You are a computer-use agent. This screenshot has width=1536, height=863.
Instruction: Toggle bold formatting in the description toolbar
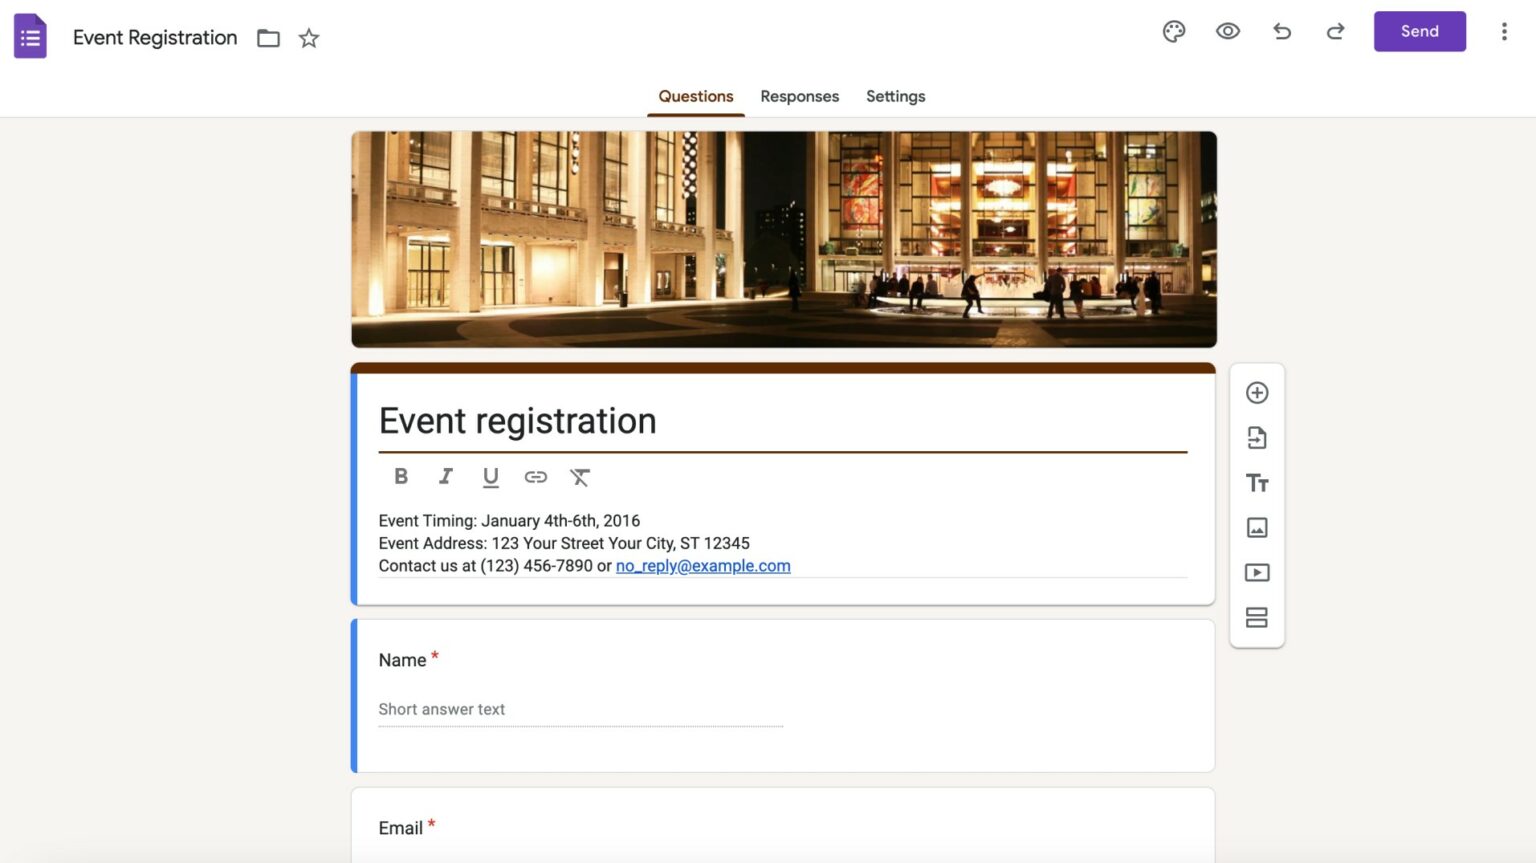point(400,477)
